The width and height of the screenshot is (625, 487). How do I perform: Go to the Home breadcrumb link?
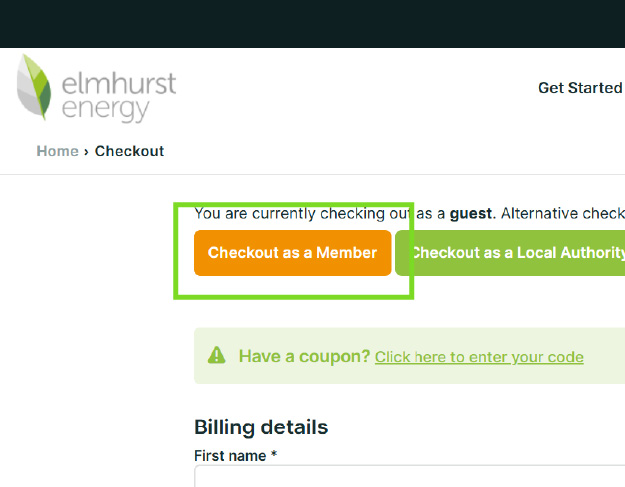(57, 151)
